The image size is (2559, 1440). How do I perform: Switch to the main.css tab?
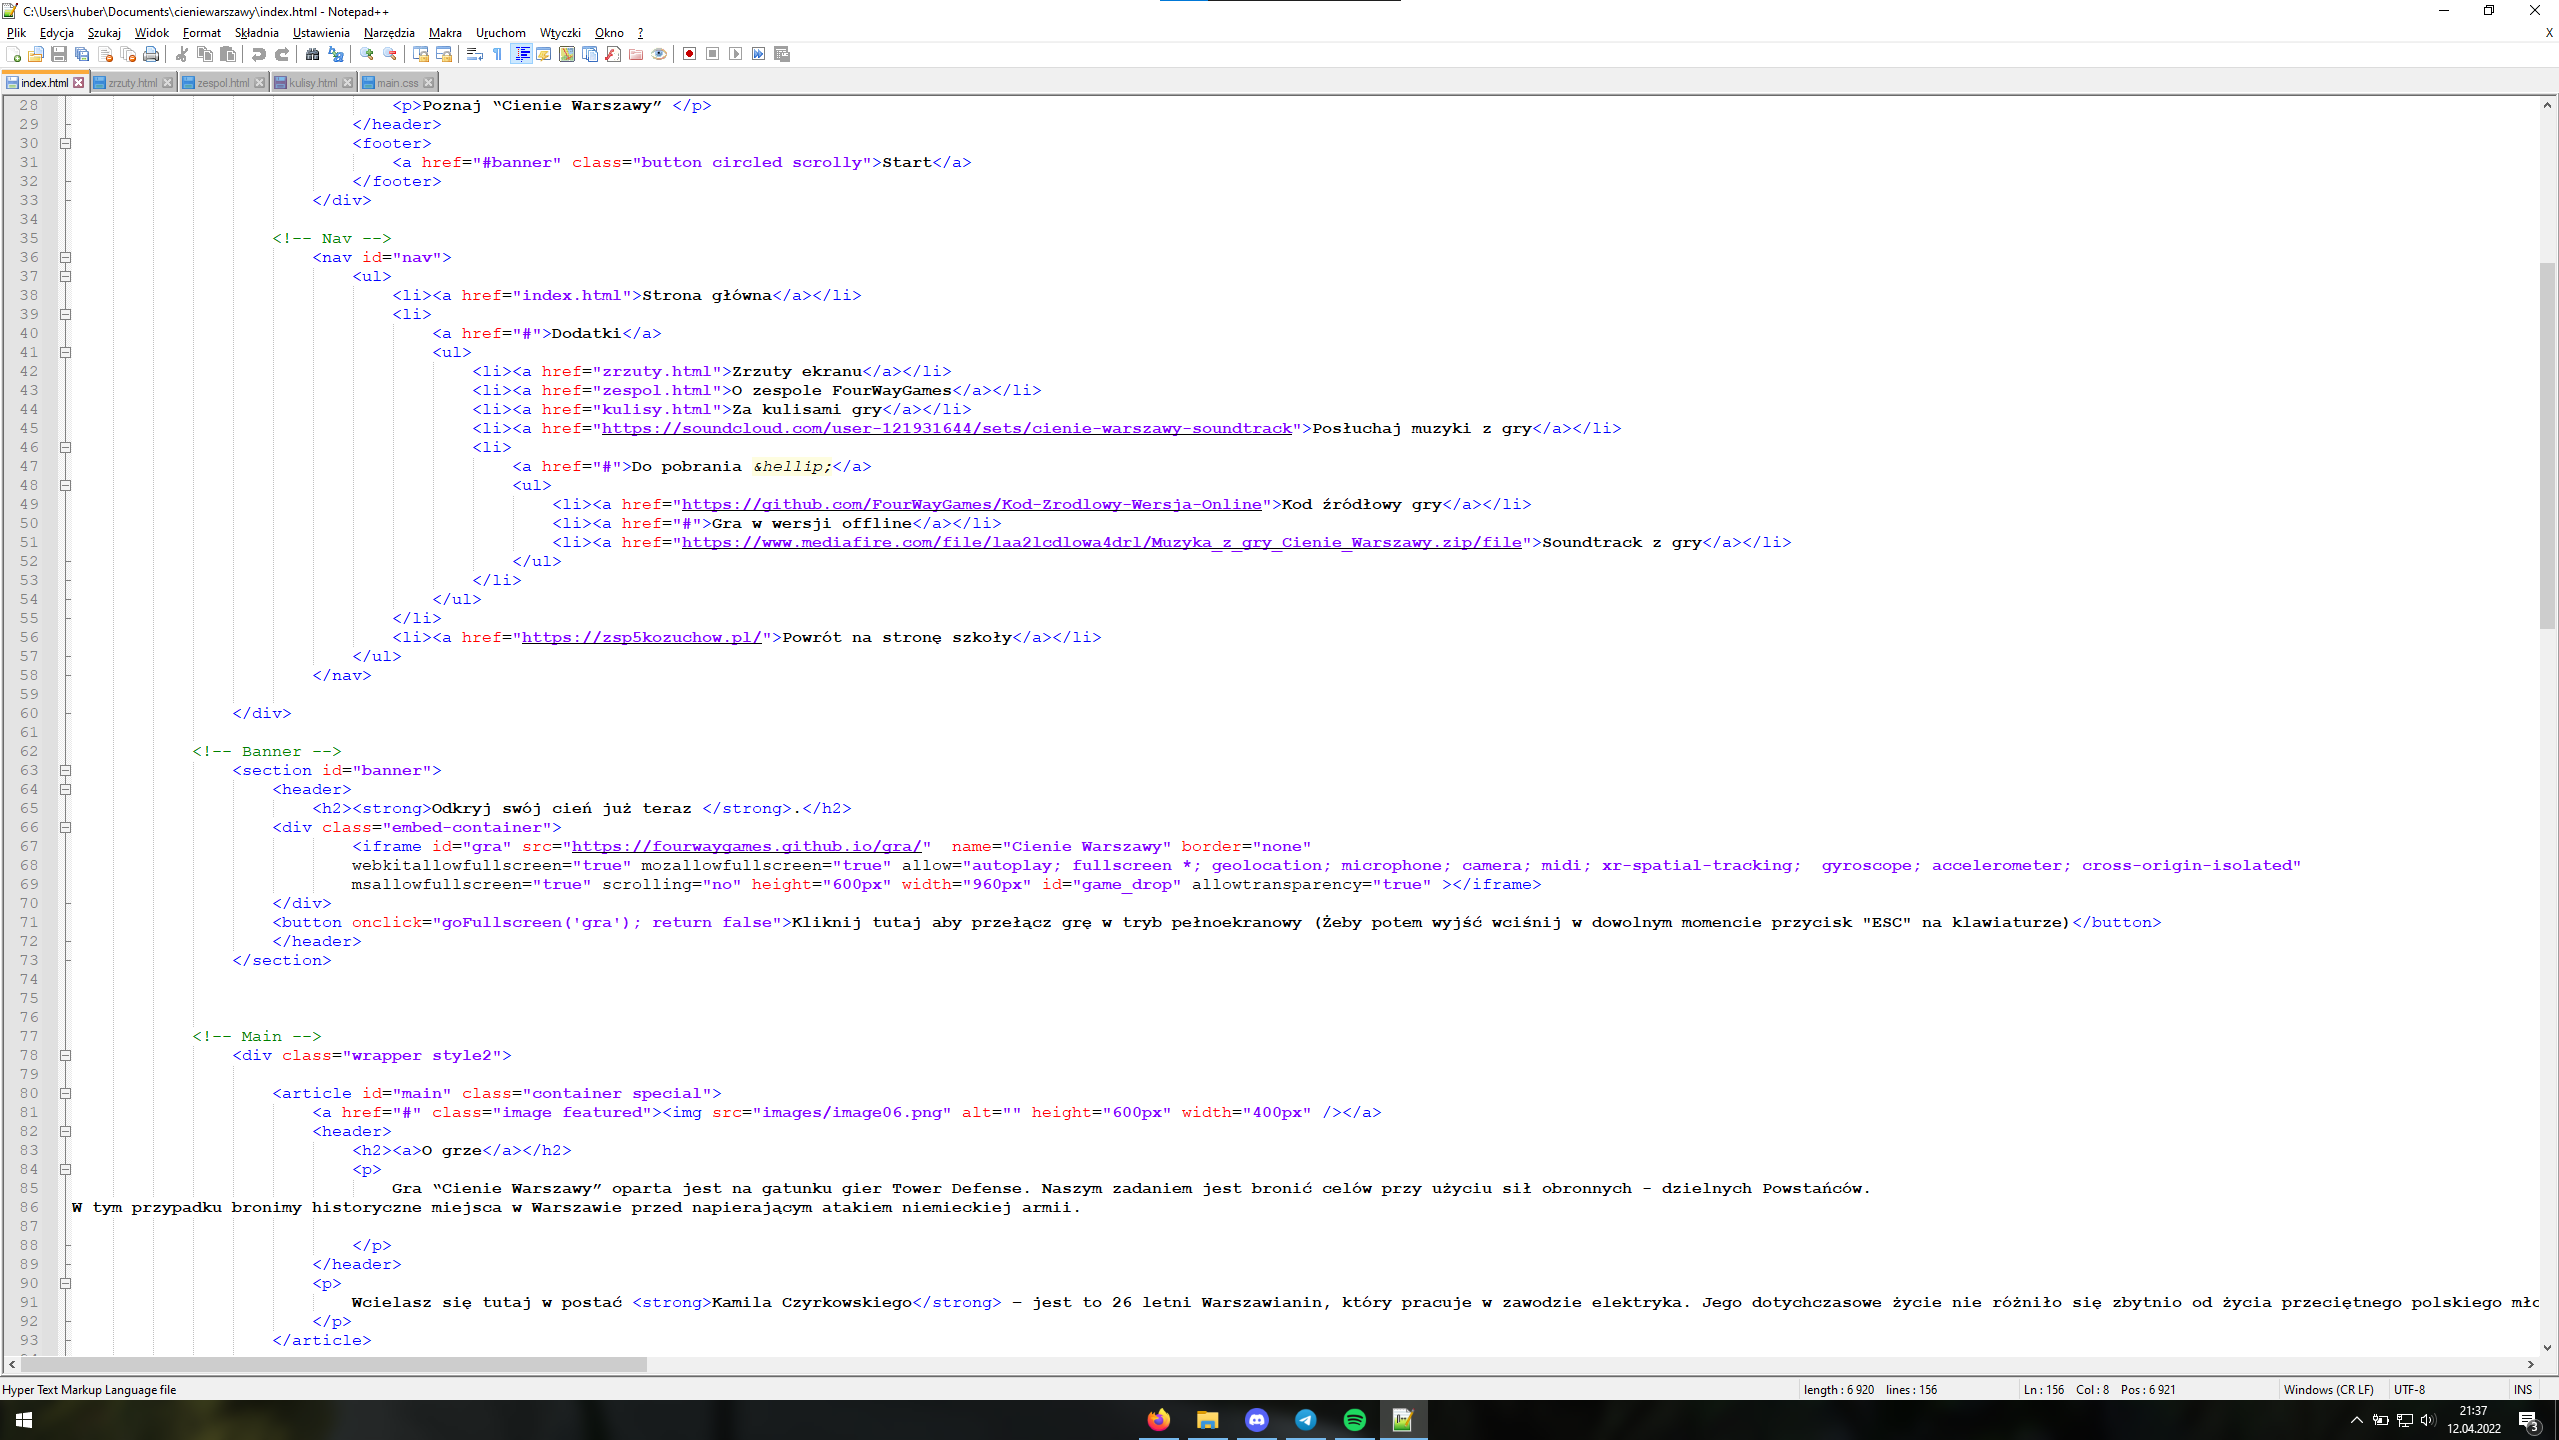pyautogui.click(x=397, y=83)
